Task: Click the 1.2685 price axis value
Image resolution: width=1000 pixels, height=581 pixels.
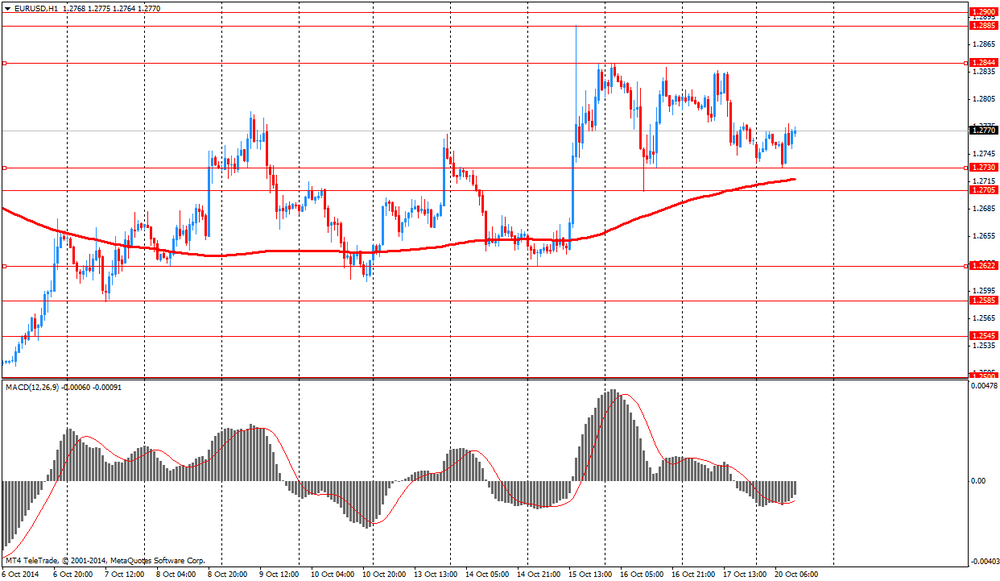Action: [985, 209]
